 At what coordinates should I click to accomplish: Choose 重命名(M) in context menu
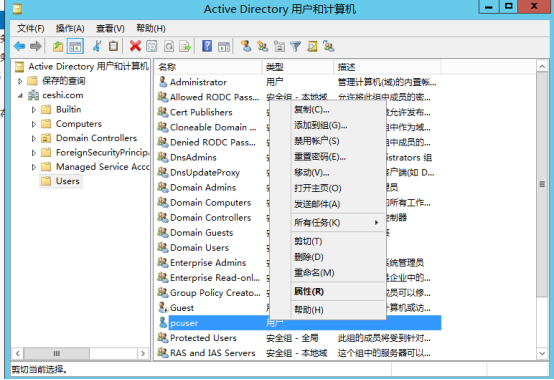pyautogui.click(x=327, y=273)
